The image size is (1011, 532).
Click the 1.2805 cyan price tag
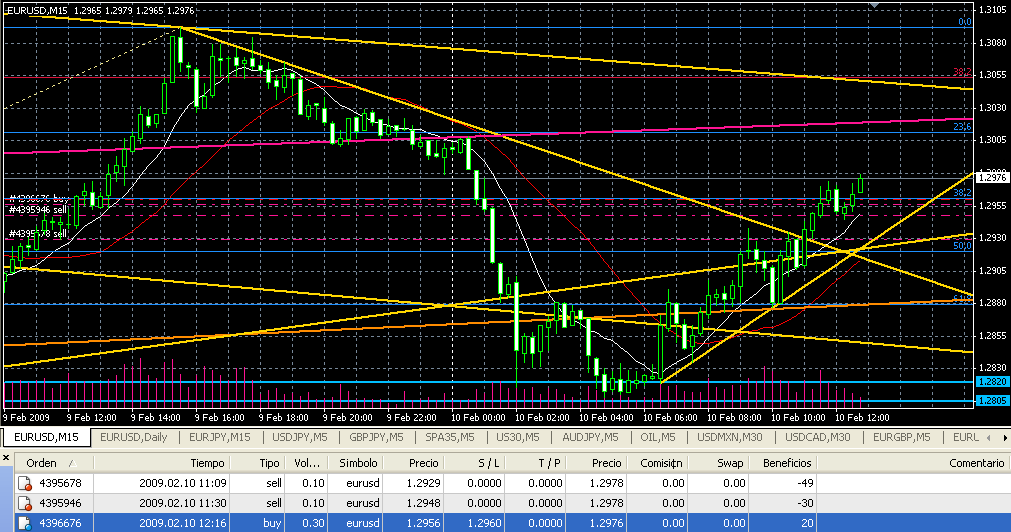coord(992,400)
